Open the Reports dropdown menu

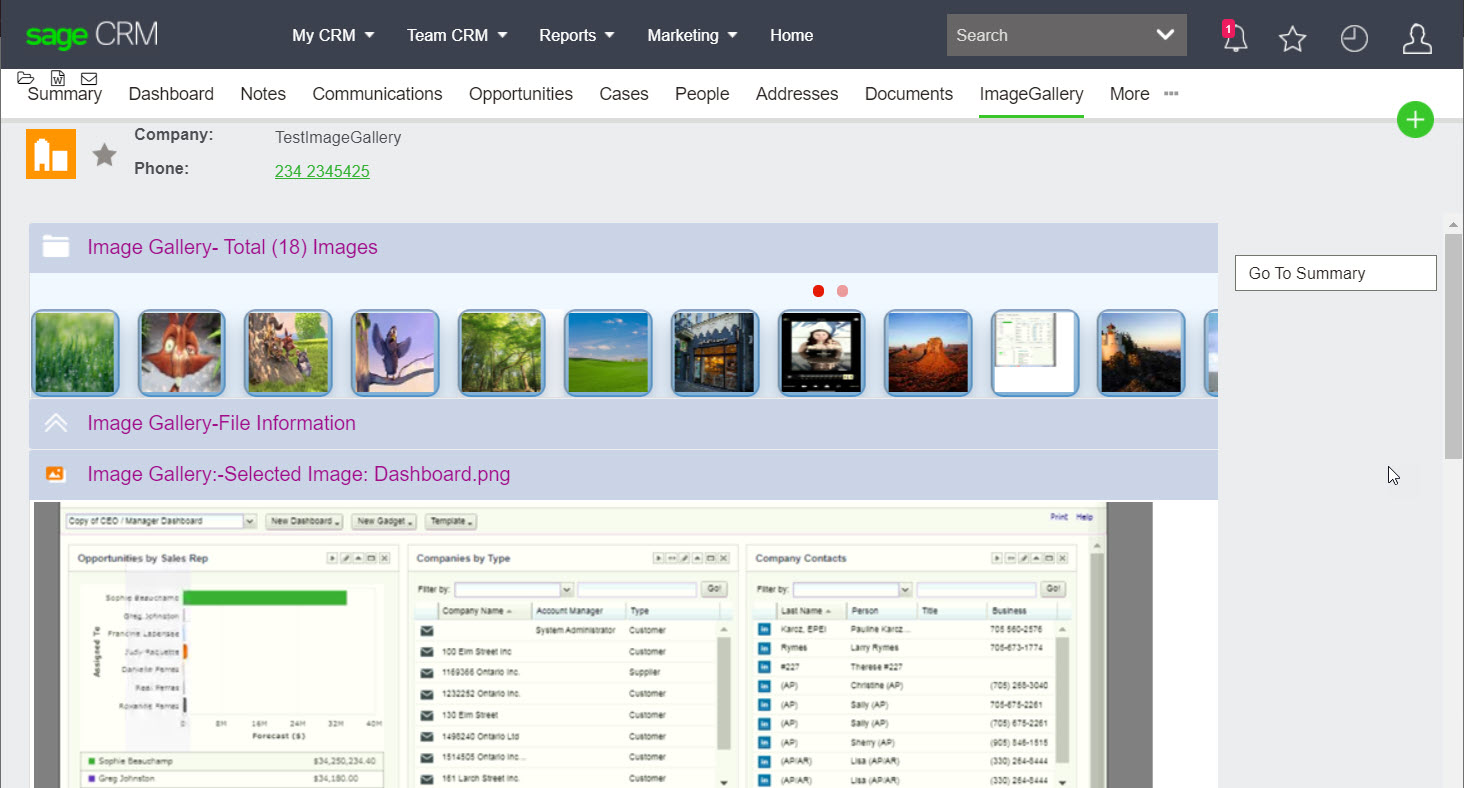[577, 35]
